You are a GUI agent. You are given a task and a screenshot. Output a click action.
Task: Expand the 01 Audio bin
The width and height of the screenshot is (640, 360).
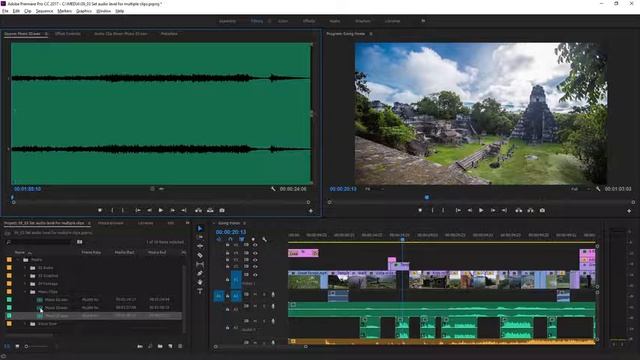pos(25,268)
